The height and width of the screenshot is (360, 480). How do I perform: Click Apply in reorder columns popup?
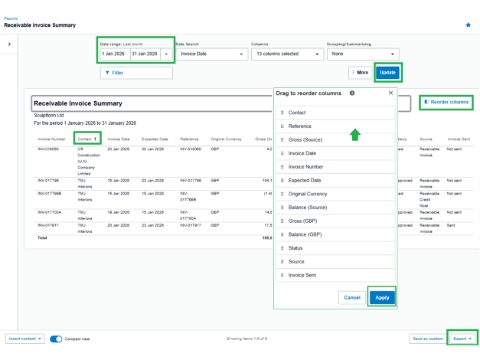click(x=382, y=297)
